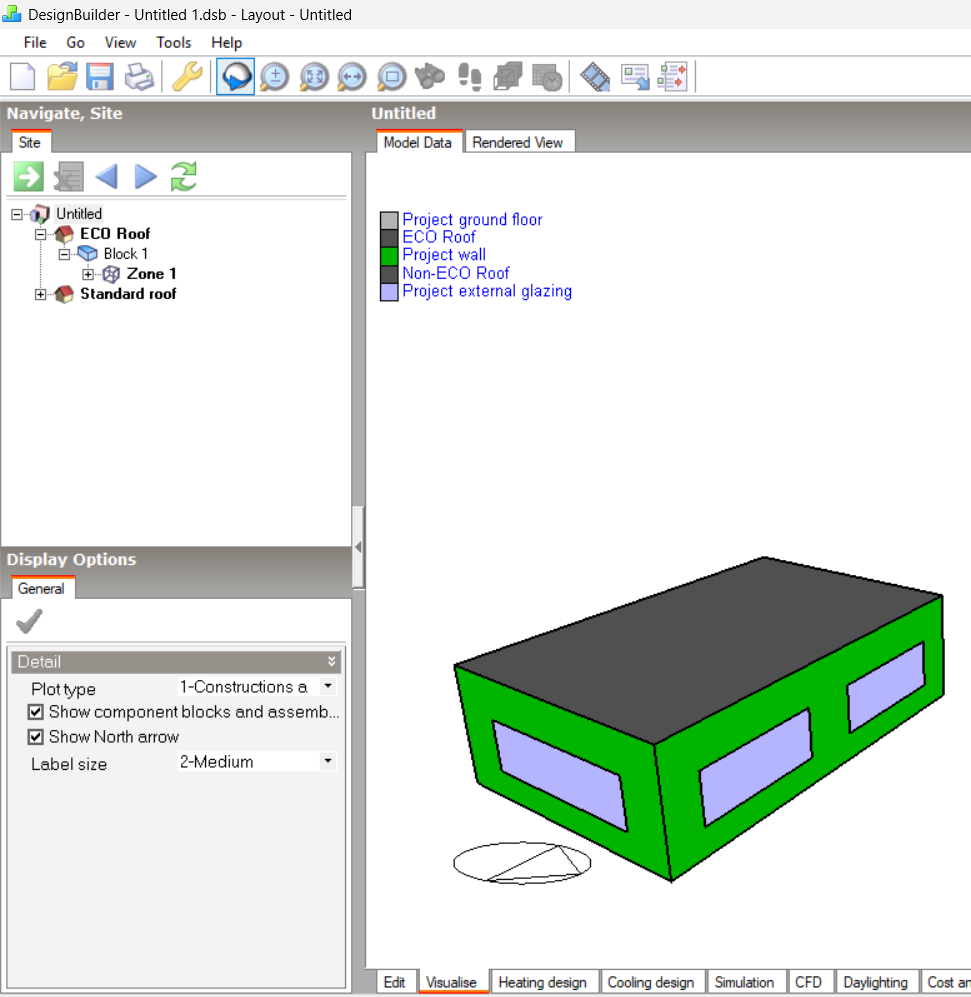Toggle Show component blocks checkbox
This screenshot has width=971, height=997.
coord(36,712)
